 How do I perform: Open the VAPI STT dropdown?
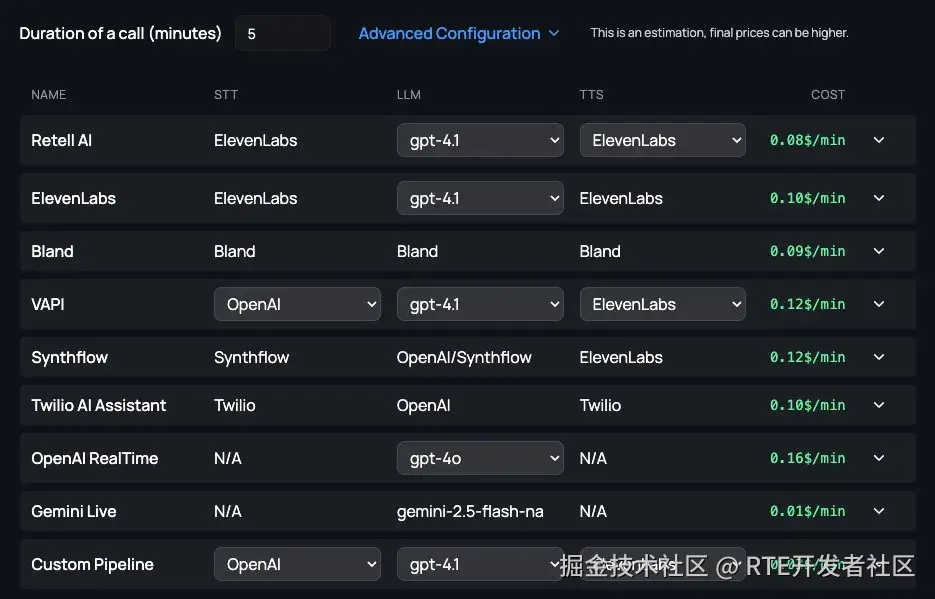tap(297, 304)
